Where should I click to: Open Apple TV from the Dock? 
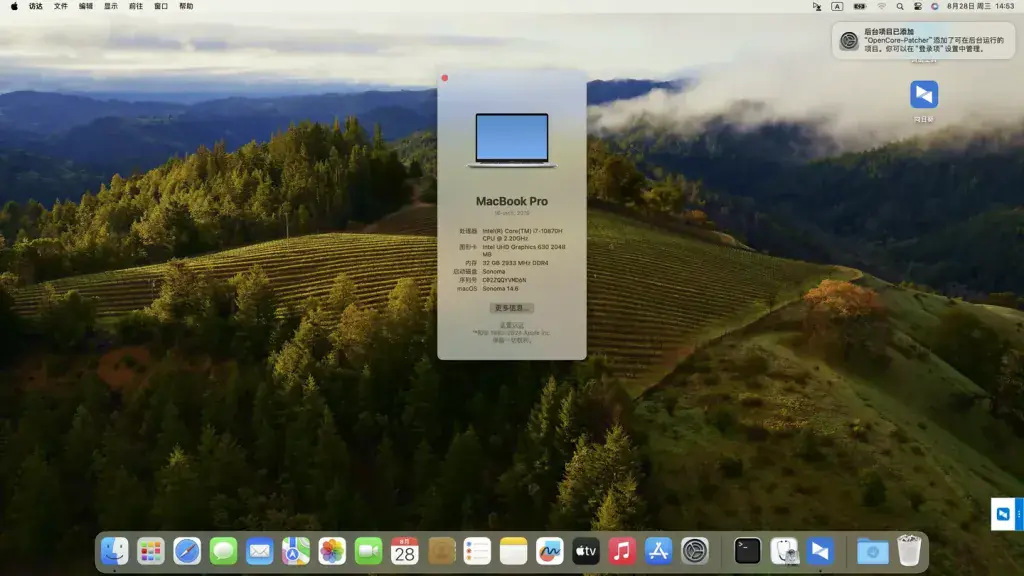pyautogui.click(x=586, y=551)
